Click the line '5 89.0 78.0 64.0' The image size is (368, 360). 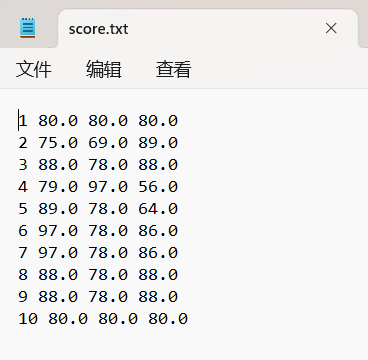[x=98, y=209]
